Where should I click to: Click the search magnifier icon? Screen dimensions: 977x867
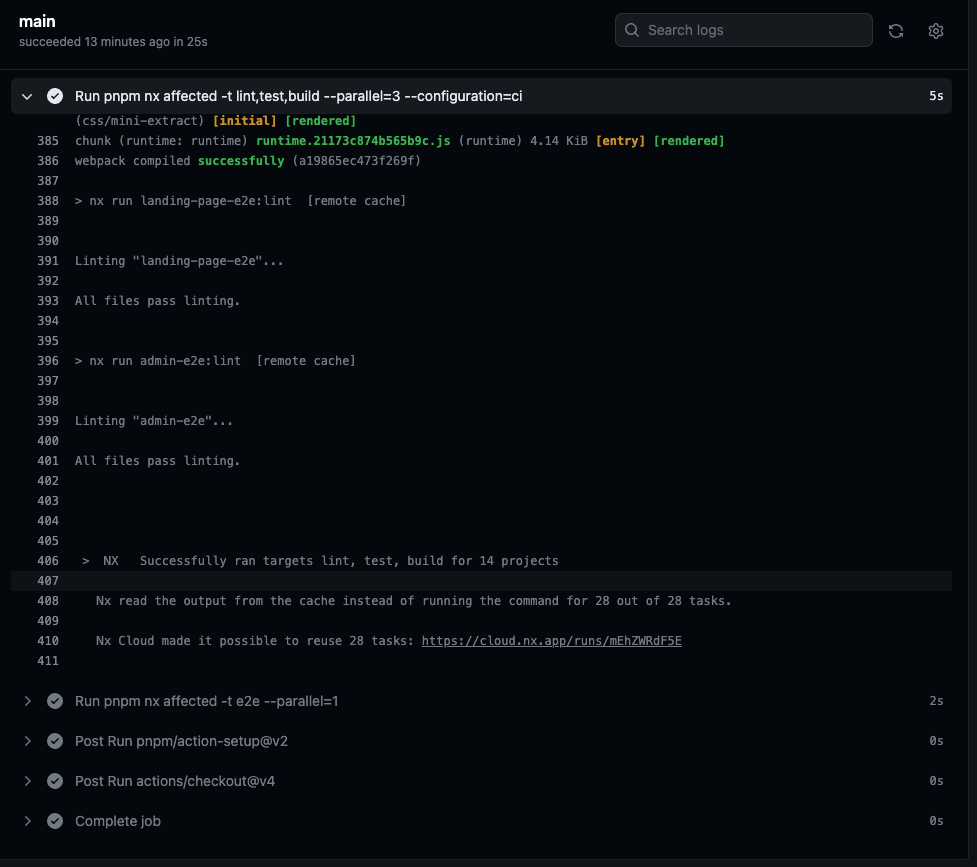[631, 30]
